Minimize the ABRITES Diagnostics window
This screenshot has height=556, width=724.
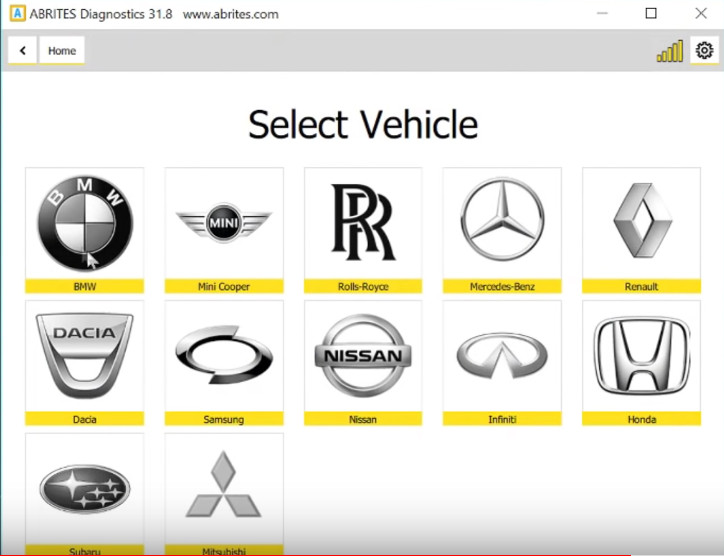pyautogui.click(x=602, y=13)
